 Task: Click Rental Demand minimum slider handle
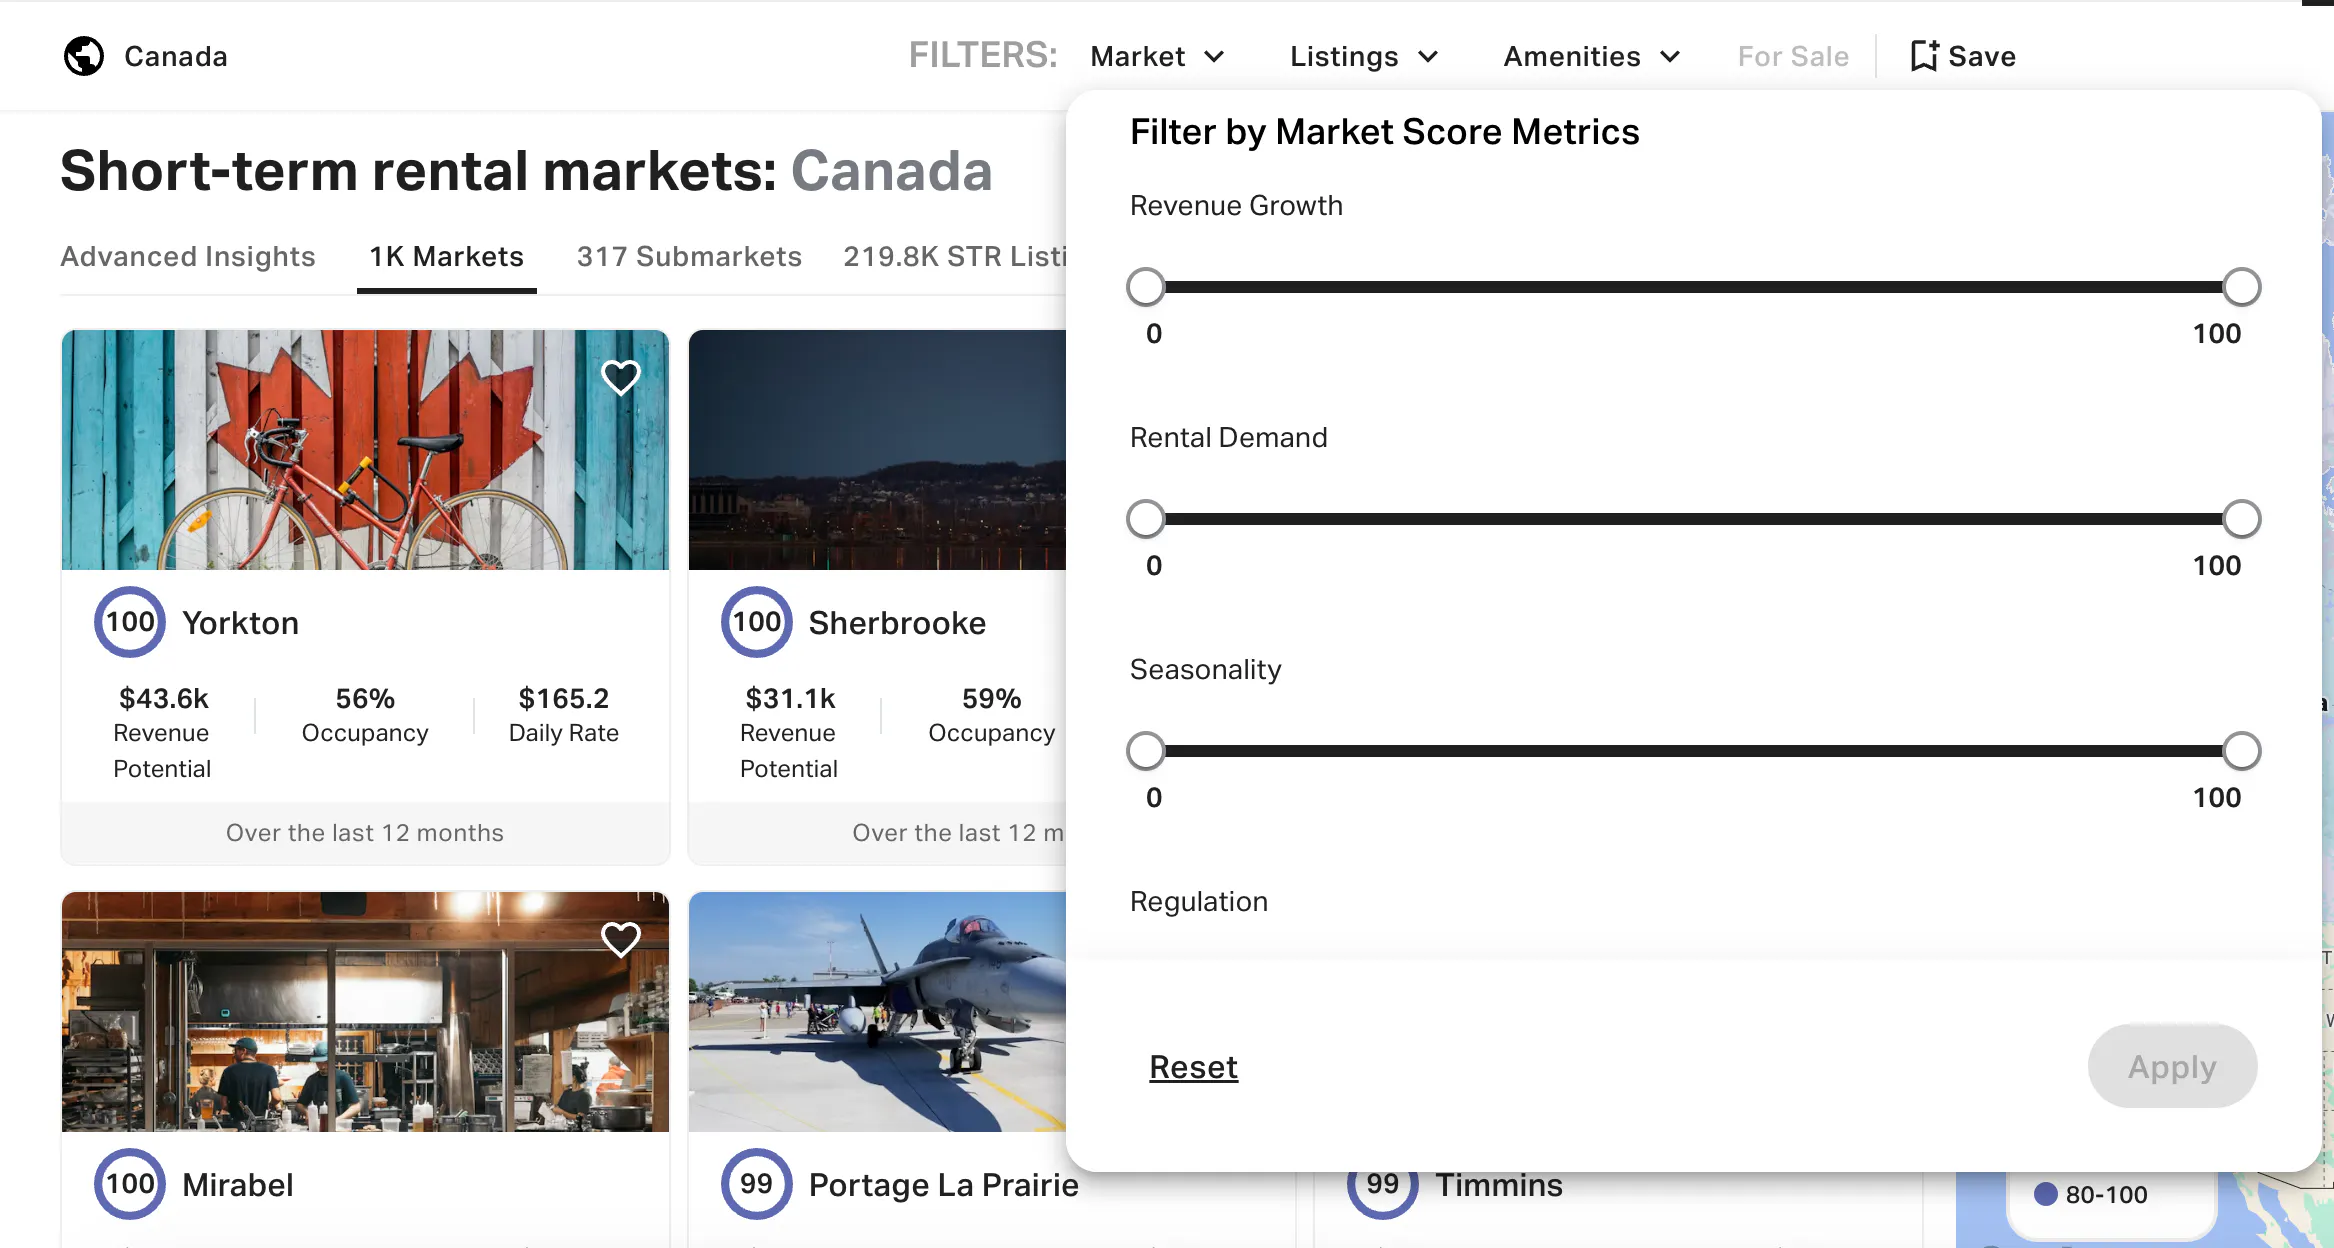1146,519
